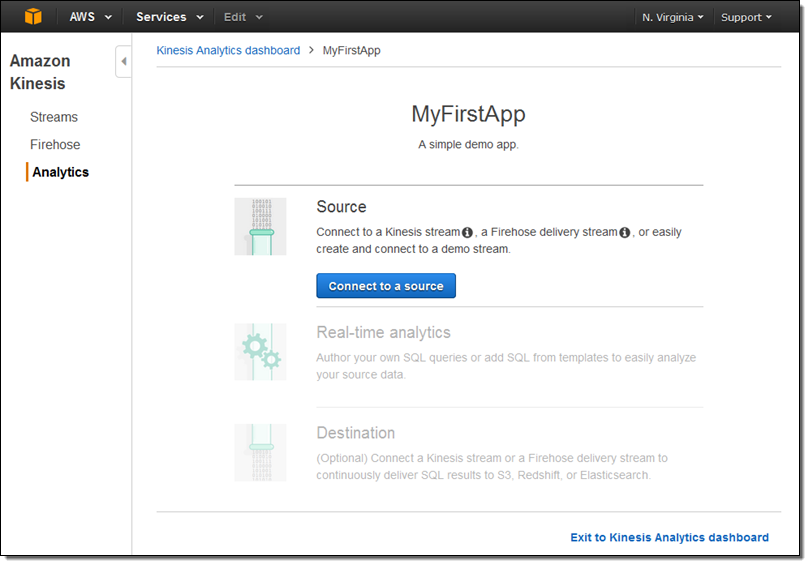This screenshot has width=810, height=566.
Task: Select Firehose in the sidebar
Action: point(55,145)
